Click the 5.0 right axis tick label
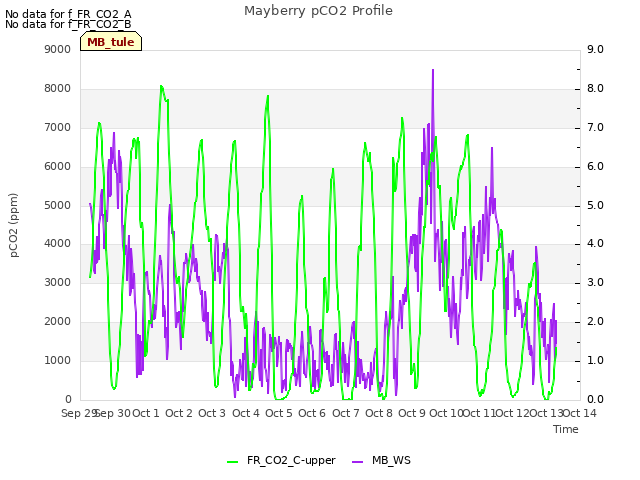 pos(595,205)
